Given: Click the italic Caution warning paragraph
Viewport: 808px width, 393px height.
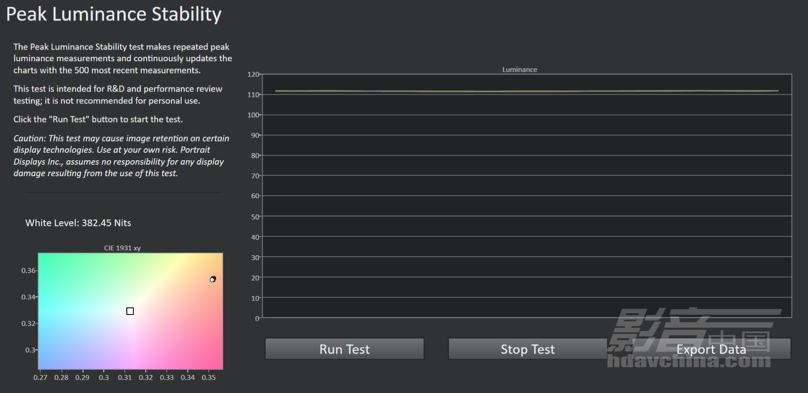Looking at the screenshot, I should click(x=121, y=156).
